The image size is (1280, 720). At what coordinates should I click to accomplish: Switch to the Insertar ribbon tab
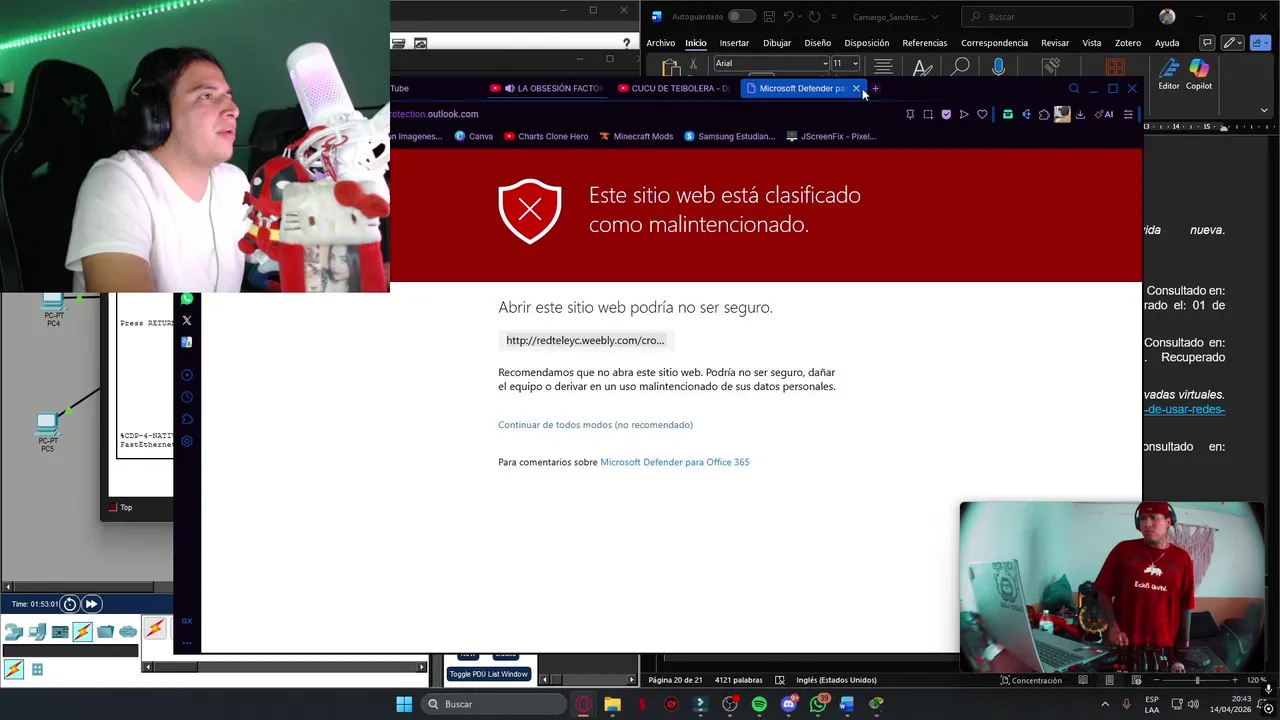pos(734,43)
